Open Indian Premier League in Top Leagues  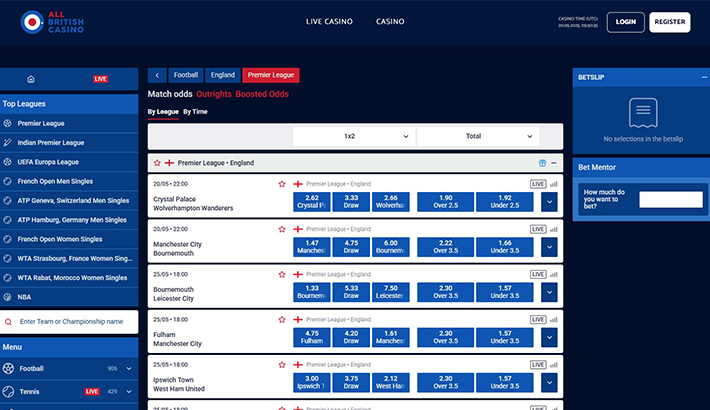pos(69,143)
